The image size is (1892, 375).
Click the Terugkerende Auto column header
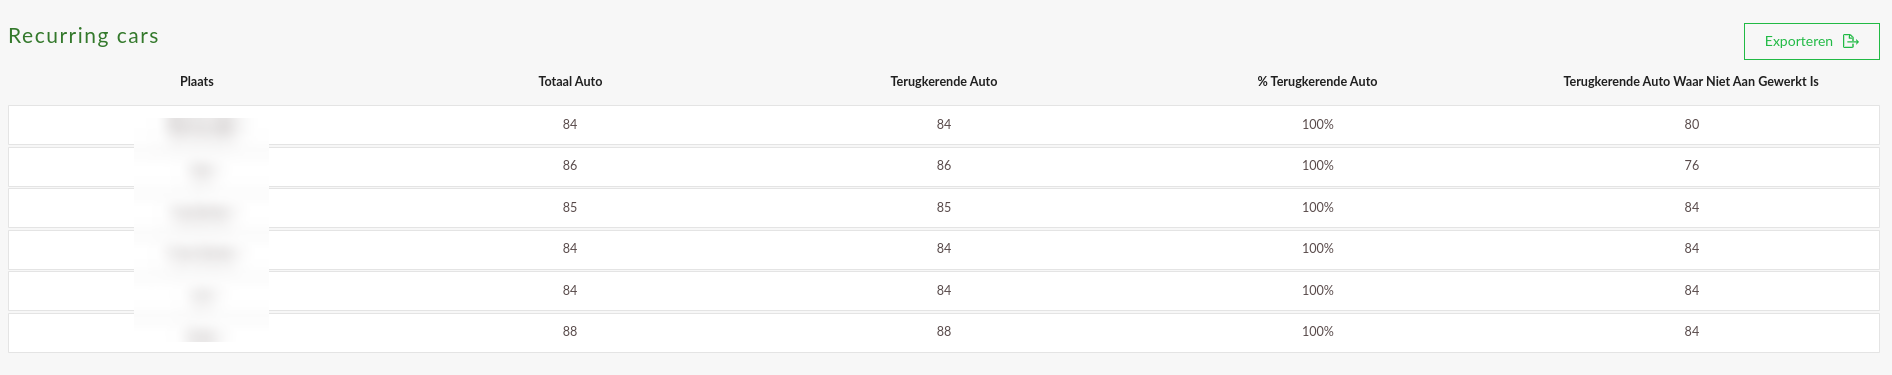(944, 82)
